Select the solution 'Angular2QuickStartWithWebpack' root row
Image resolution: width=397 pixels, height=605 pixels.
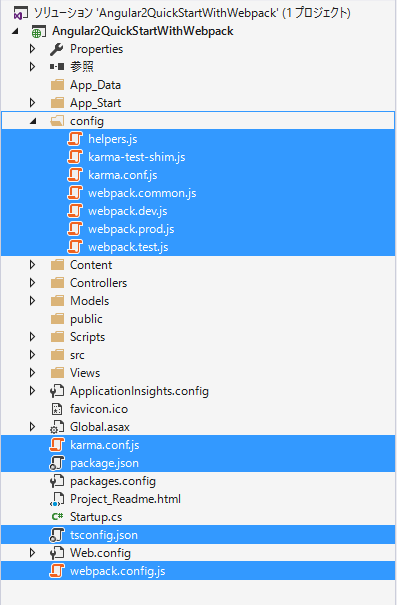198,14
